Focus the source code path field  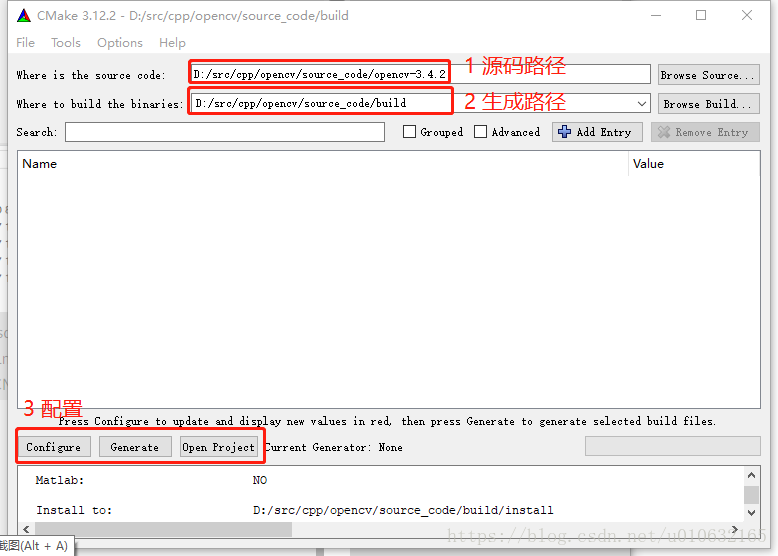(420, 74)
